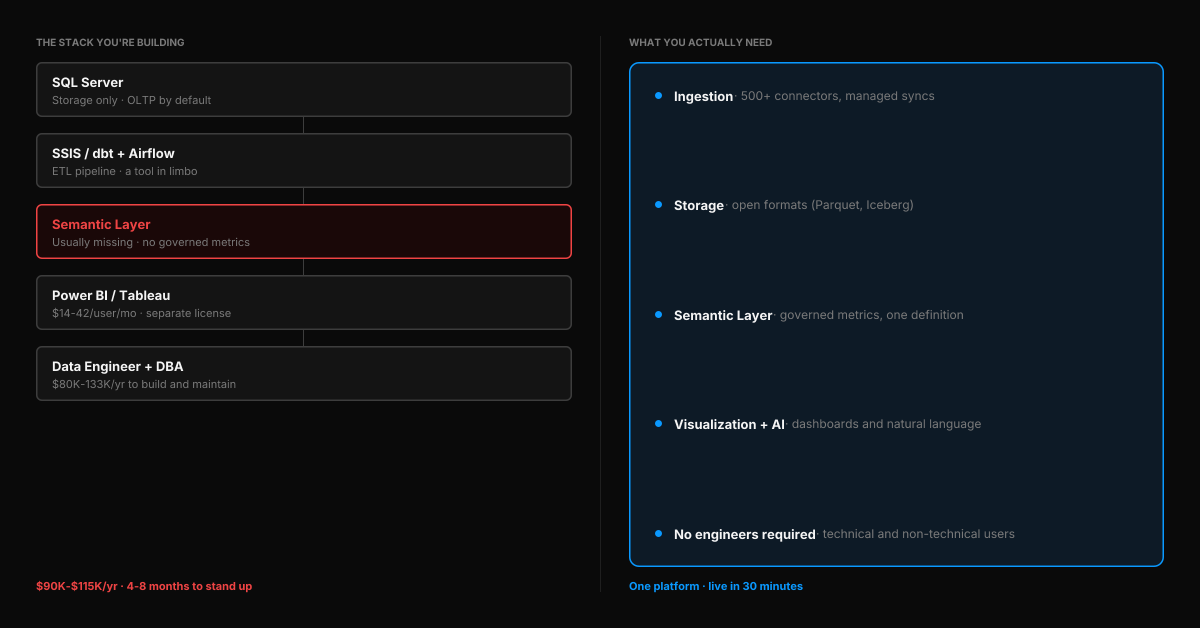Viewport: 1200px width, 628px height.
Task: Click 'One platform · live in 30 minutes'
Action: click(716, 586)
